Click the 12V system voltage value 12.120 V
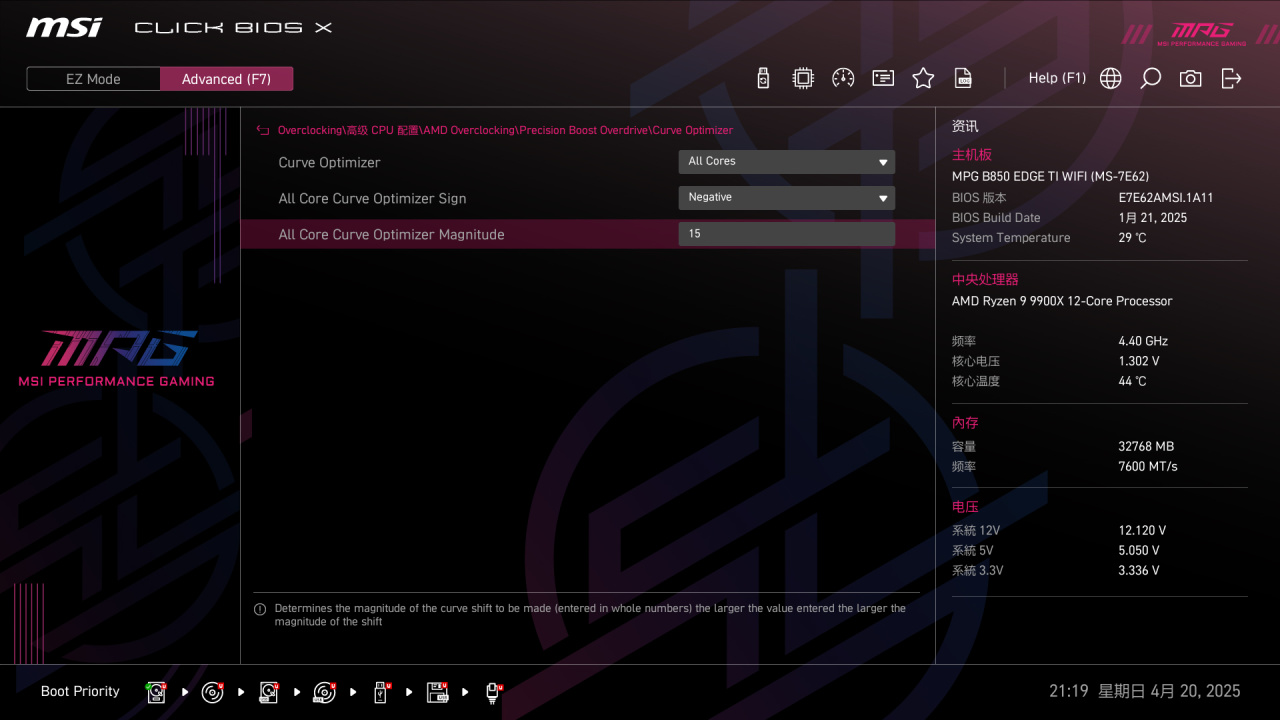Screen dimensions: 1280x720 (1142, 531)
